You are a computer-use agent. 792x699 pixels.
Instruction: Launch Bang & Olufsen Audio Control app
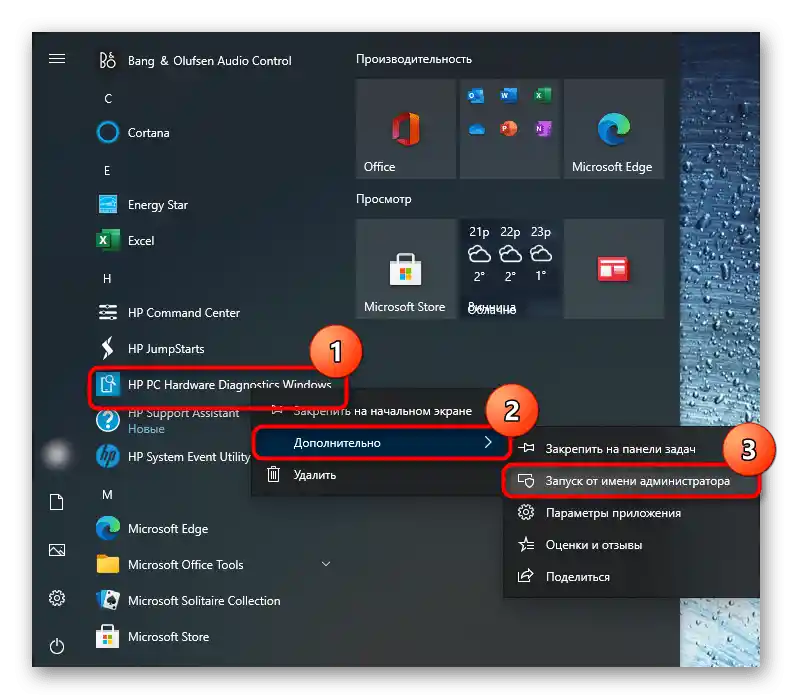pyautogui.click(x=194, y=61)
